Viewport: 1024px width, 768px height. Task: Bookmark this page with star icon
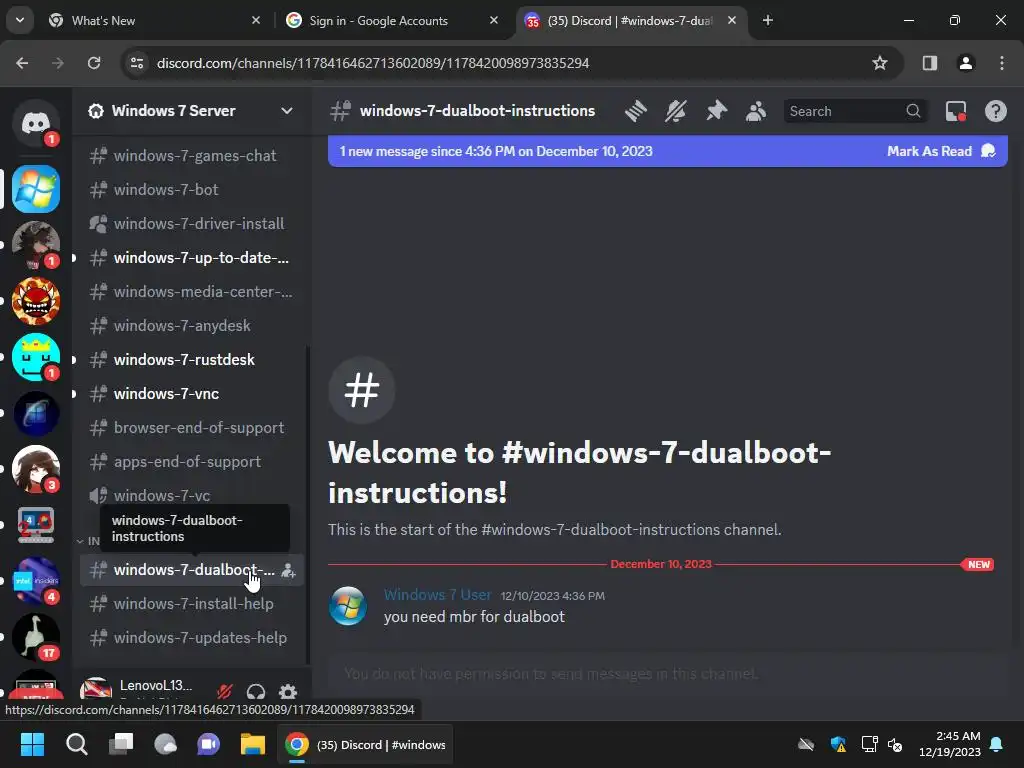880,63
